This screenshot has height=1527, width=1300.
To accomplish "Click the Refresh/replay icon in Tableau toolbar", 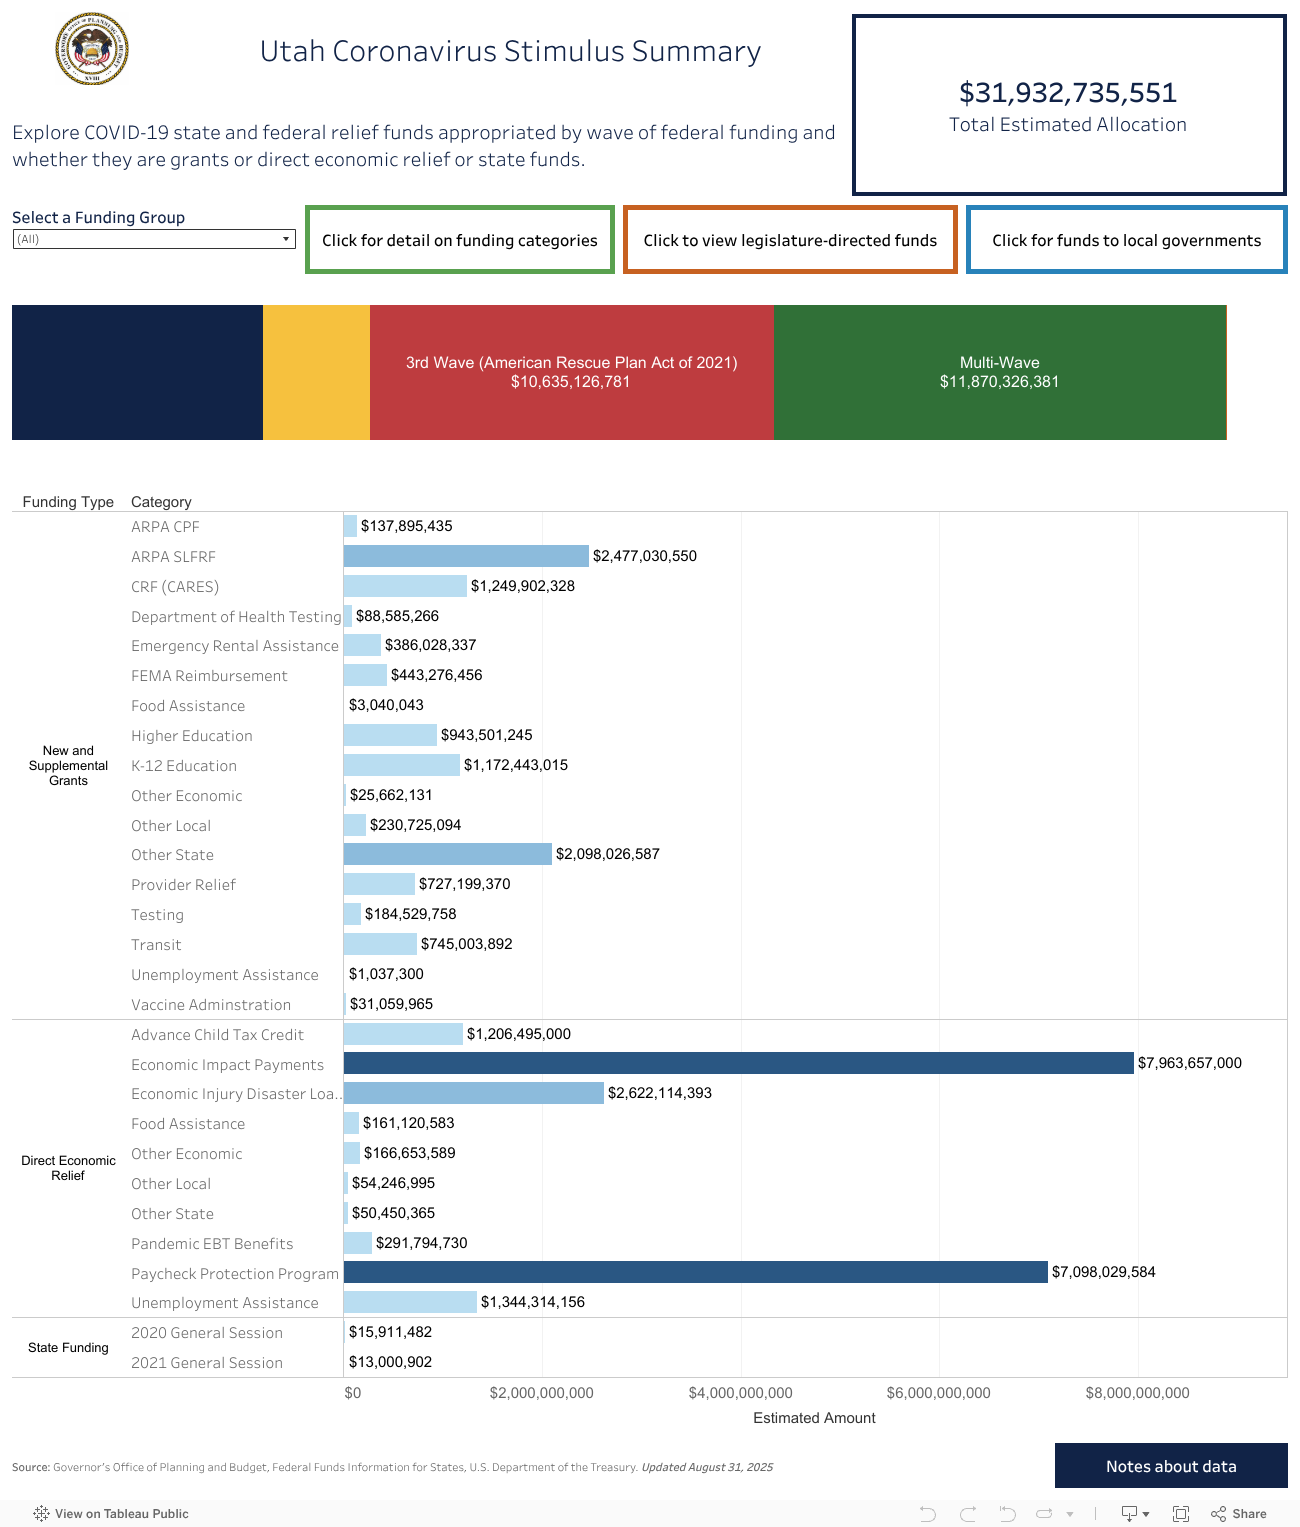I will pos(1044,1514).
